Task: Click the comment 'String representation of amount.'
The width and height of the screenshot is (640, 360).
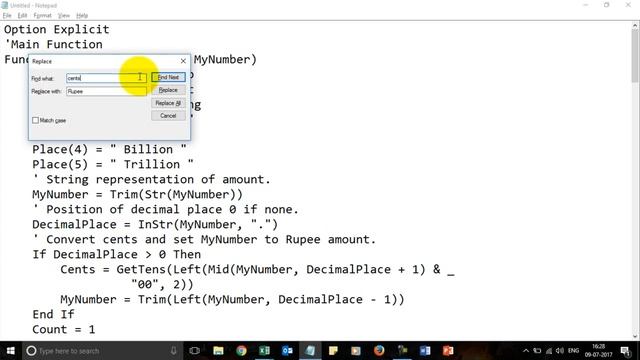Action: pos(151,180)
